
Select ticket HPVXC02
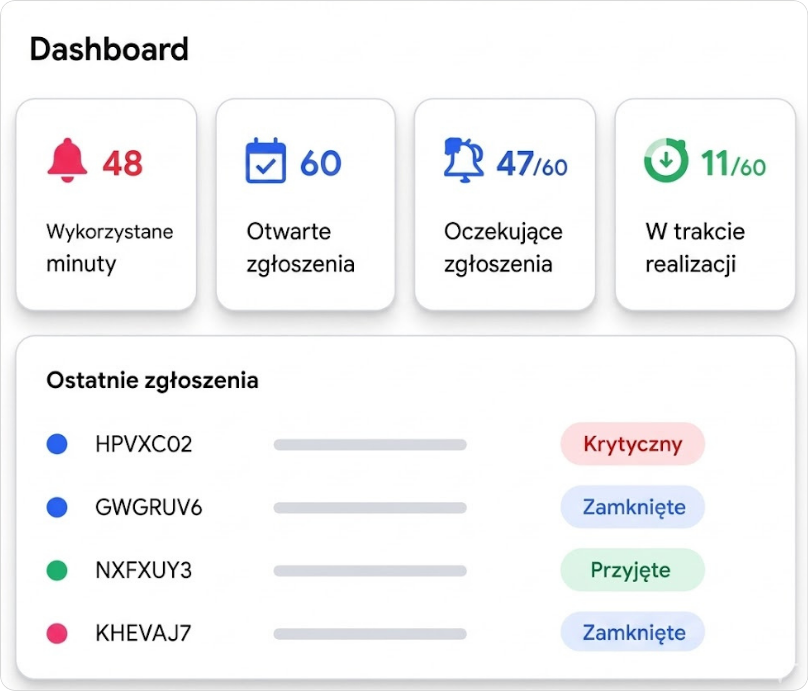[x=144, y=444]
